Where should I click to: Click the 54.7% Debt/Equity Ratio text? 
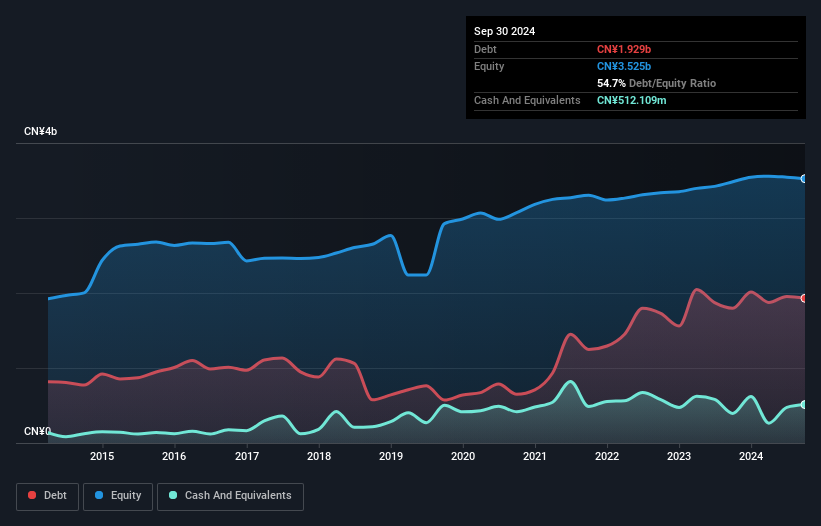click(656, 83)
